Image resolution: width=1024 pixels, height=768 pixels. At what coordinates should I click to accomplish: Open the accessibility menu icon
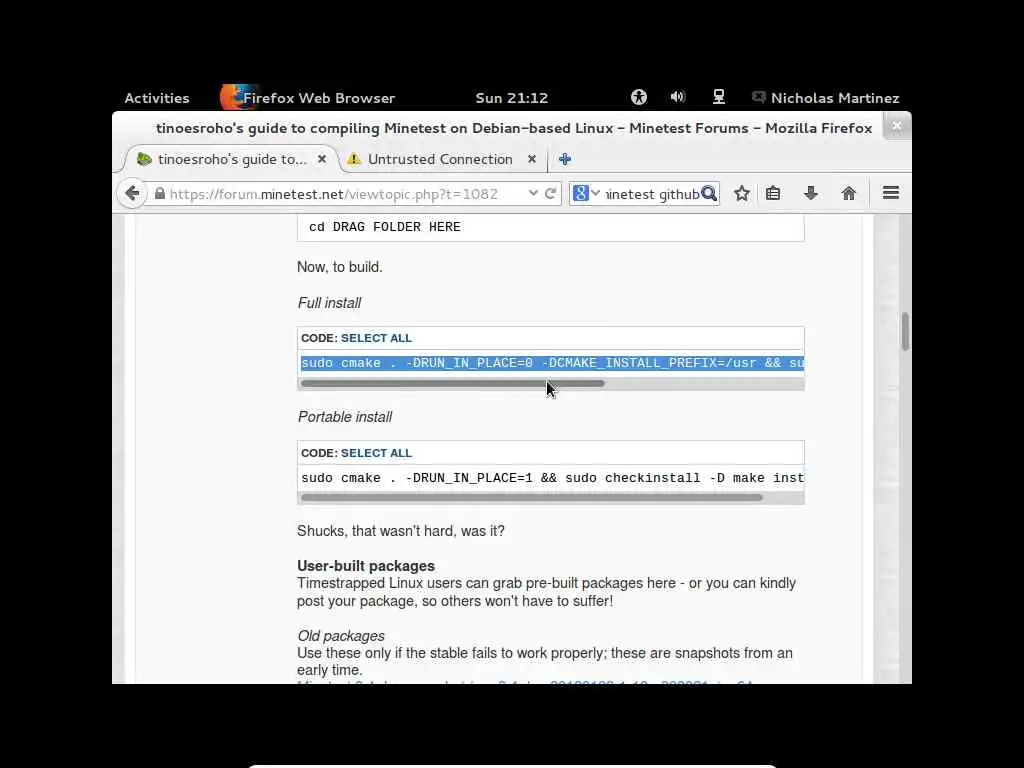coord(639,97)
